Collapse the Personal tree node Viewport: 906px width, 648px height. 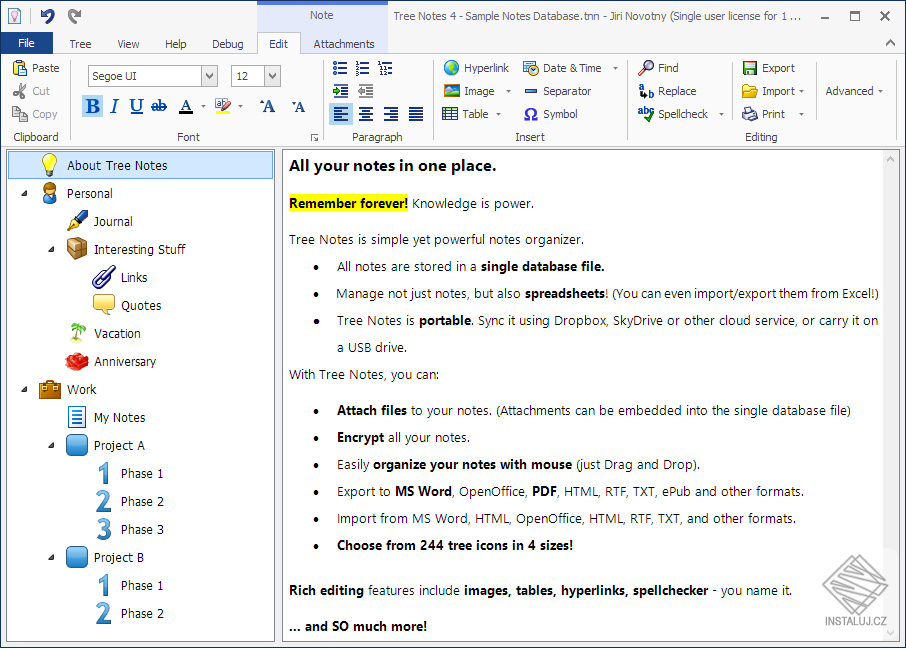click(x=24, y=194)
